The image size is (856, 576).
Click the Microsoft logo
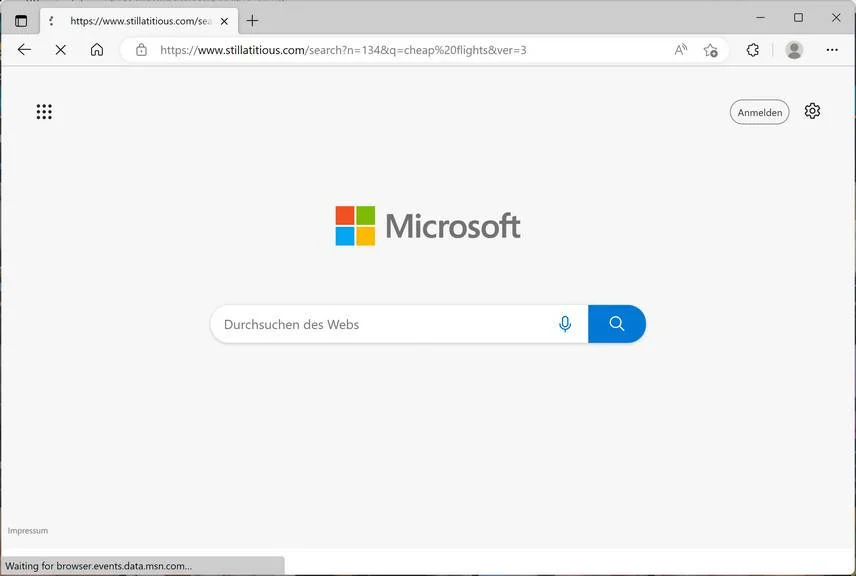pyautogui.click(x=427, y=226)
